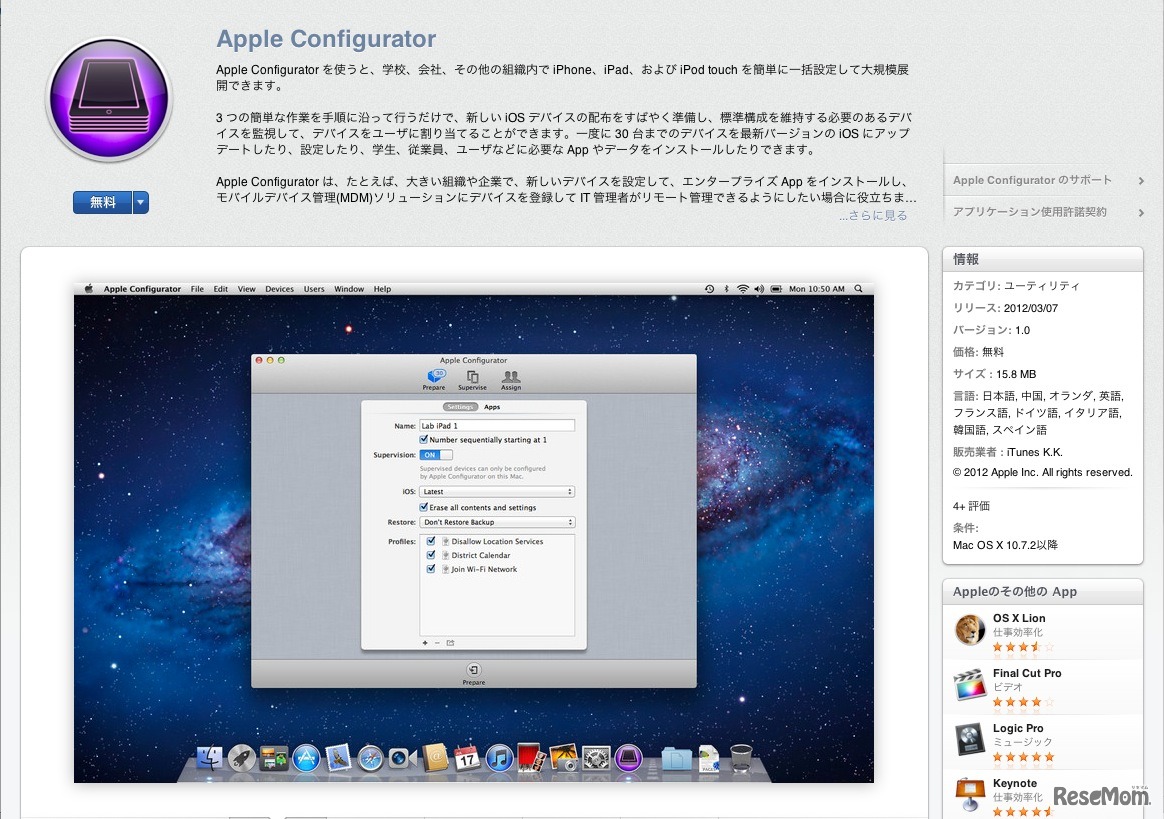Open the Supervise panel in Apple Configurator

[472, 380]
